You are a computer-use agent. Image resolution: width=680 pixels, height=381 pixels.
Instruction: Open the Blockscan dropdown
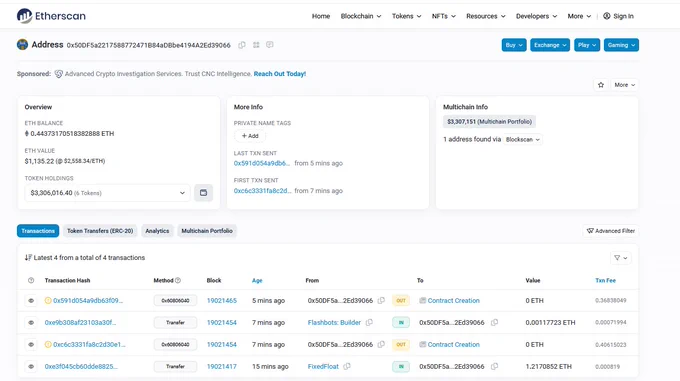(x=523, y=140)
